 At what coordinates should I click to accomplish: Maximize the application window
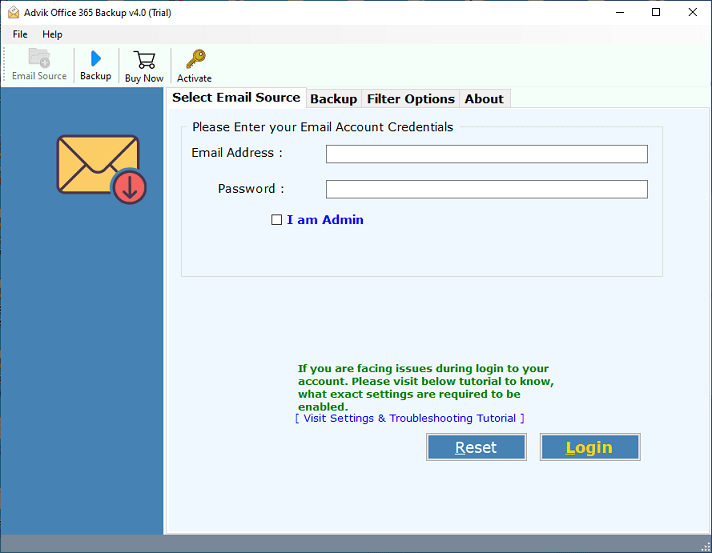[x=656, y=12]
